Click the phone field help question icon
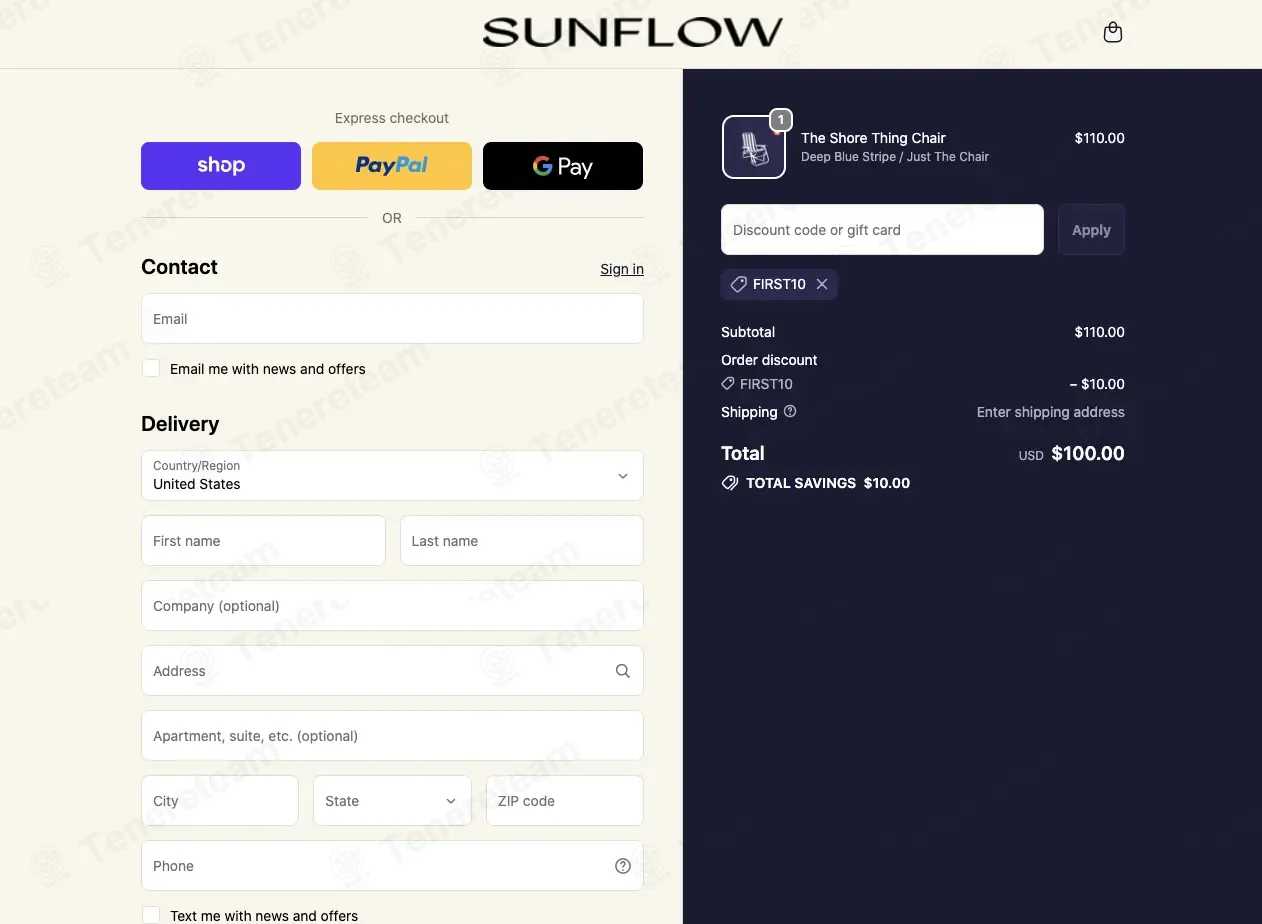The image size is (1262, 924). 623,866
